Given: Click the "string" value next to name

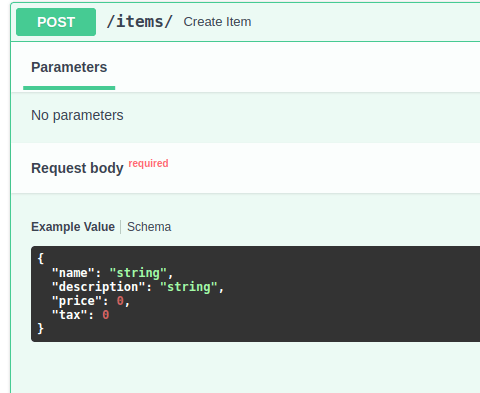Looking at the screenshot, I should coord(138,273).
